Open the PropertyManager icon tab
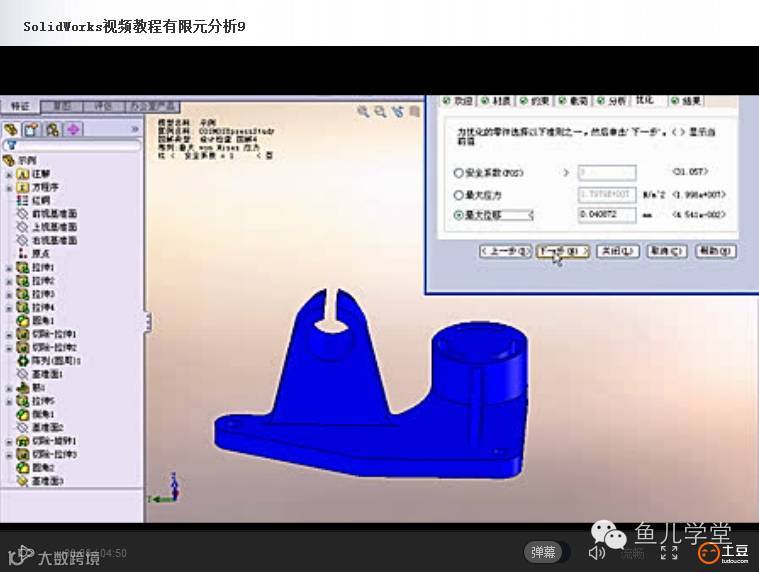The image size is (759, 573). click(32, 129)
